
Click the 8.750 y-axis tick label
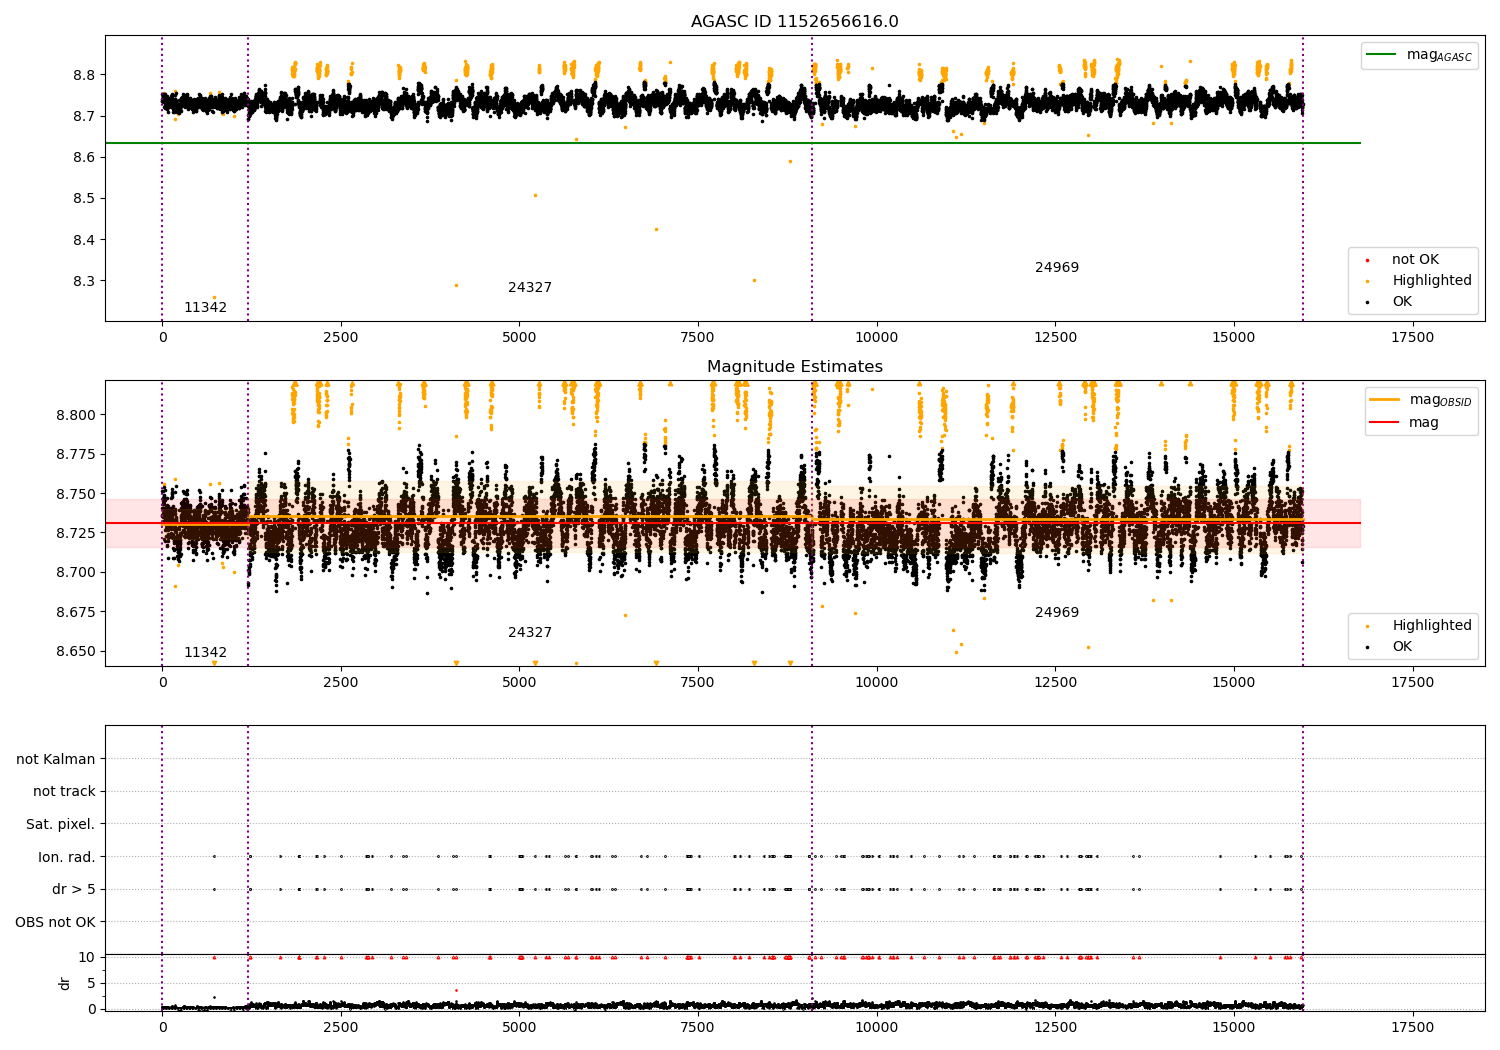77,494
